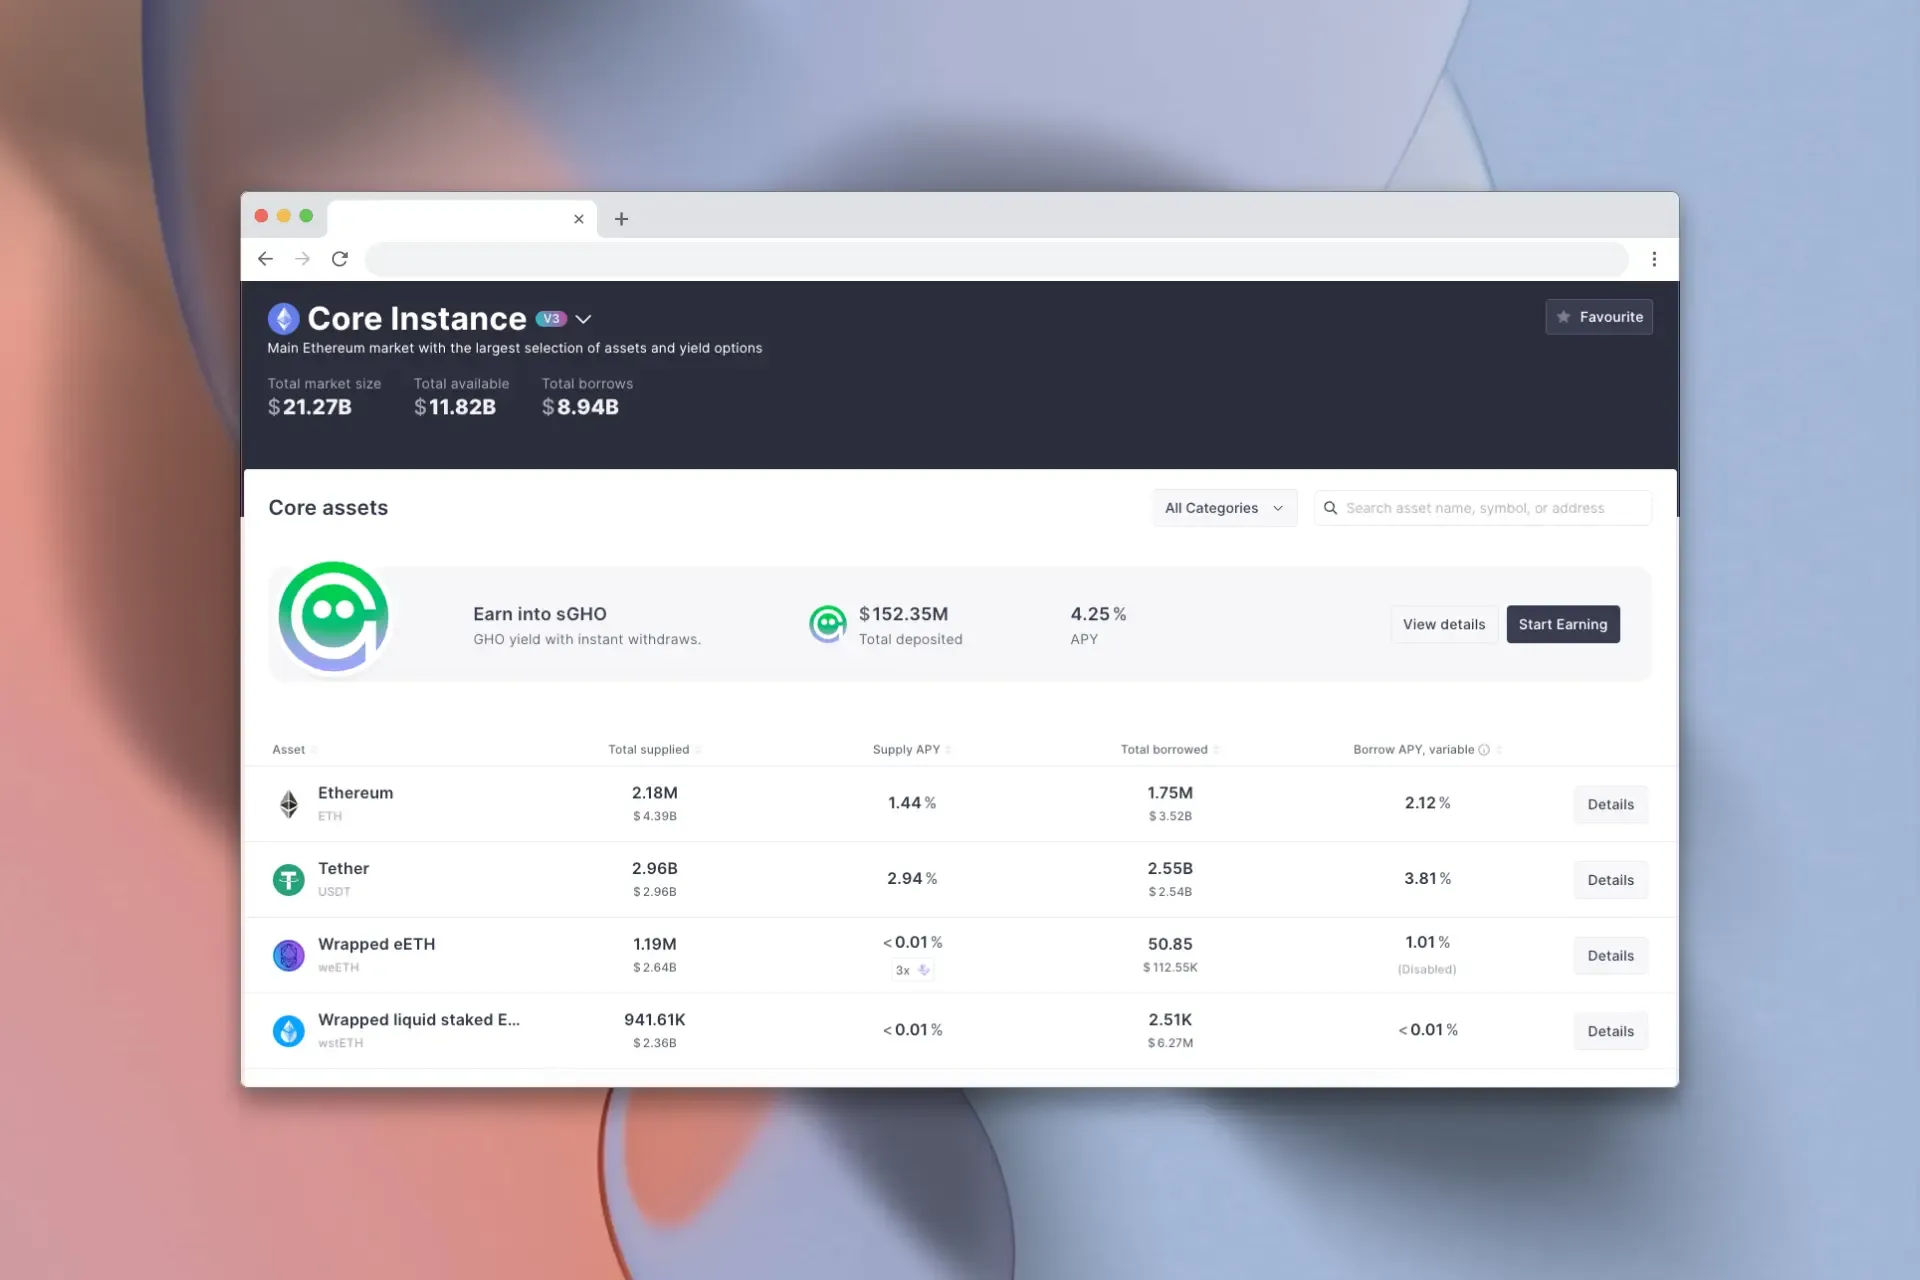
Task: Click the $21.27B total market size
Action: pyautogui.click(x=310, y=407)
